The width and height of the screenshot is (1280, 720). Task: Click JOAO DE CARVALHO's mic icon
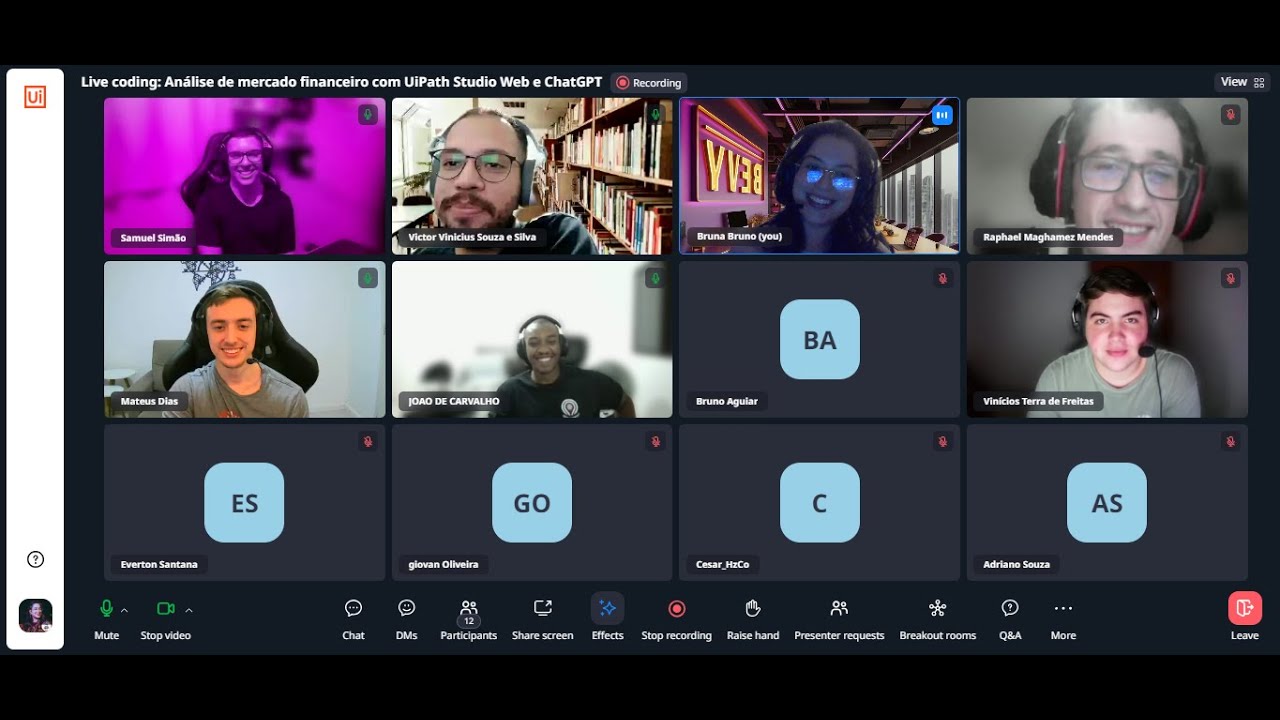click(655, 278)
